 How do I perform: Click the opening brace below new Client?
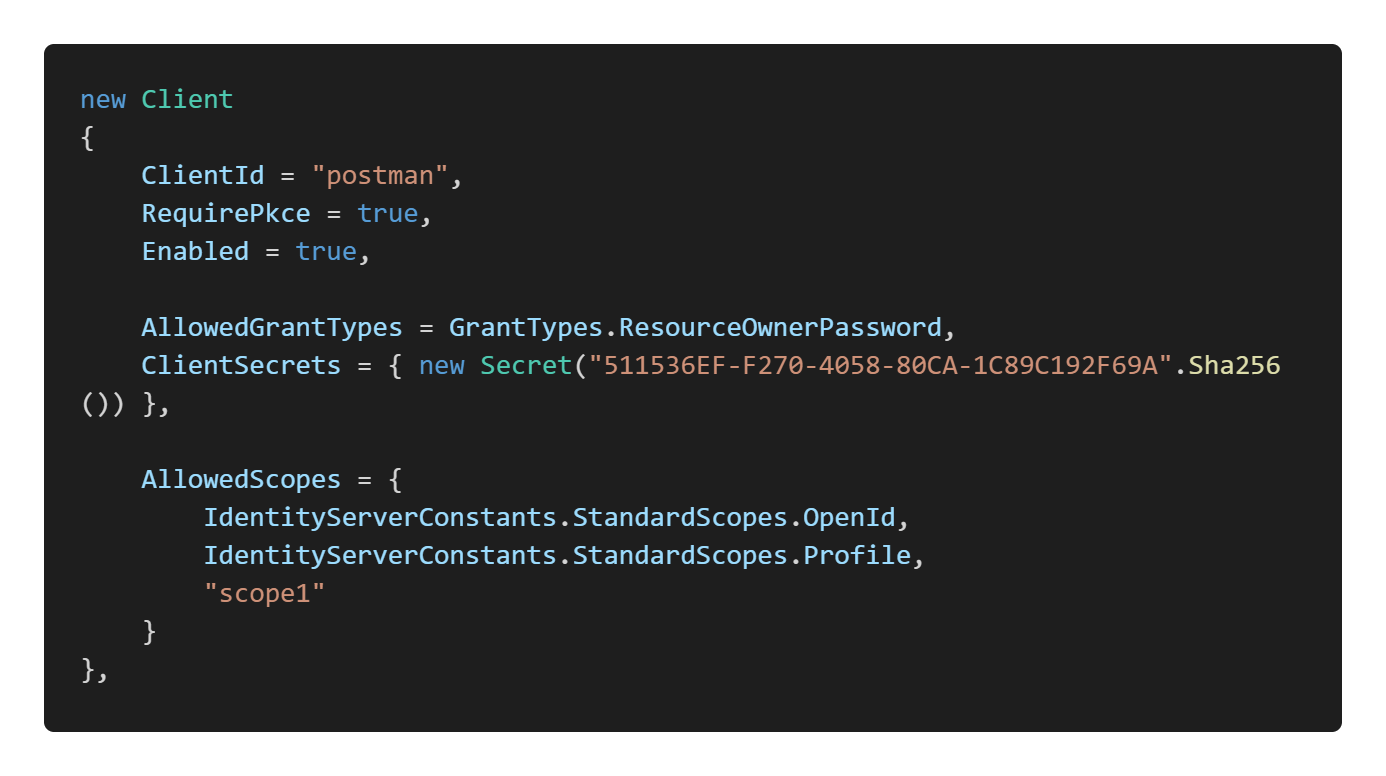(87, 137)
